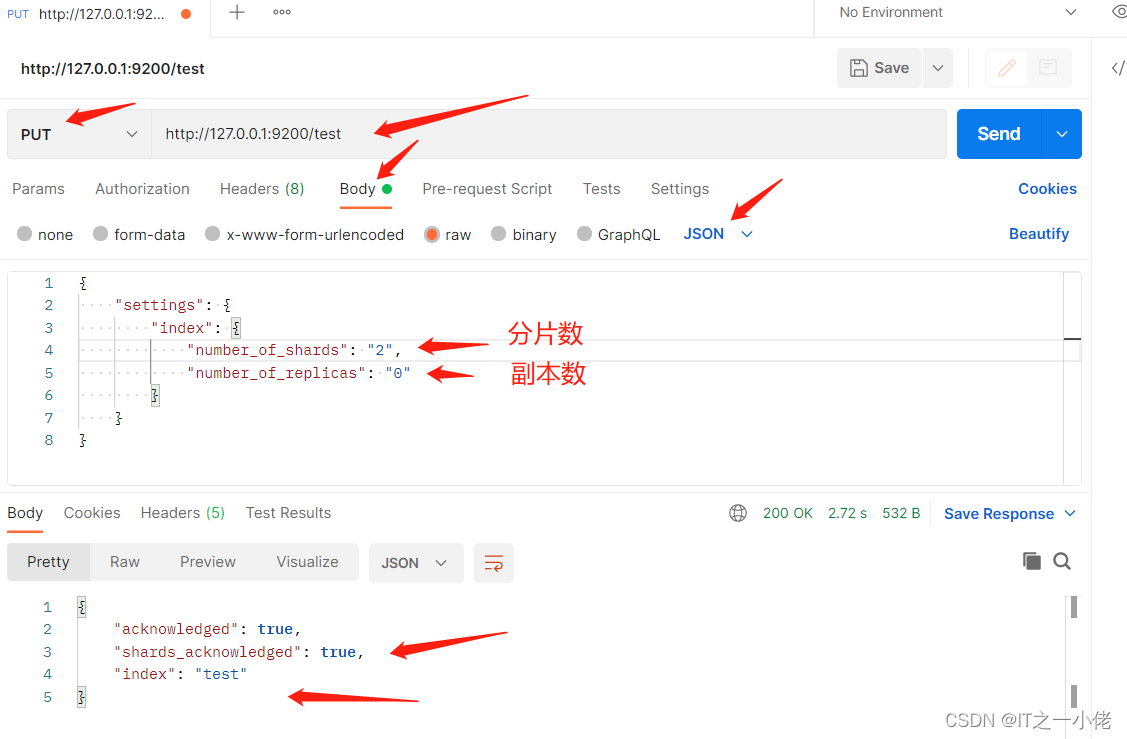
Task: Click the environment quick look eye icon
Action: point(1118,12)
